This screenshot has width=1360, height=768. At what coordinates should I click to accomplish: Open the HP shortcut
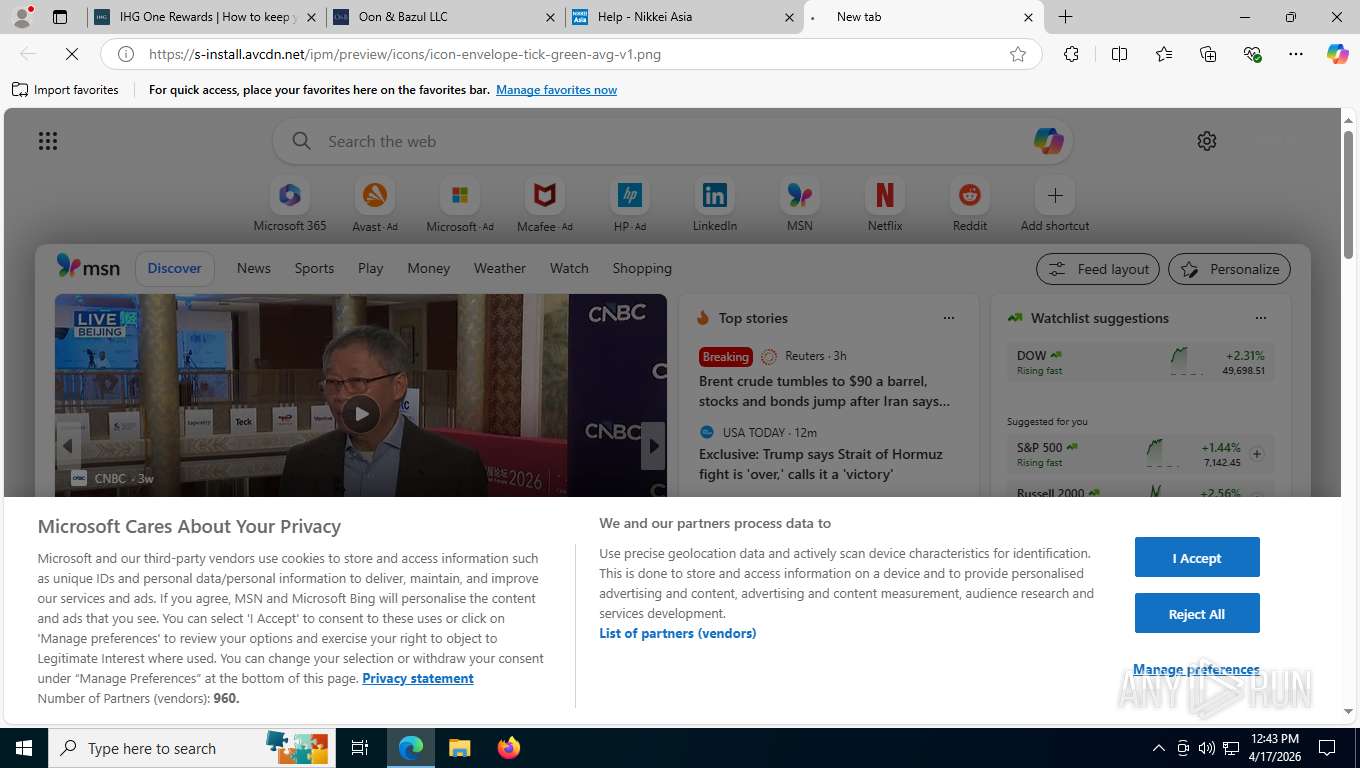pos(630,205)
